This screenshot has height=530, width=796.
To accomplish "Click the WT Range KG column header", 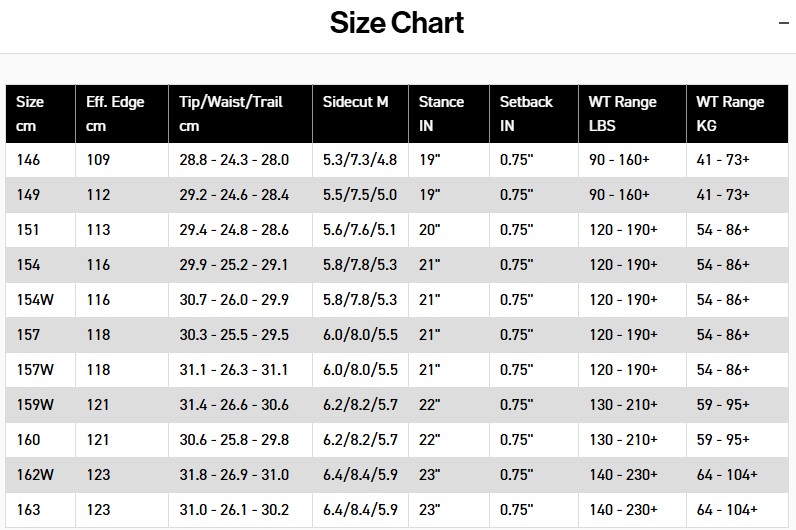I will (x=730, y=114).
